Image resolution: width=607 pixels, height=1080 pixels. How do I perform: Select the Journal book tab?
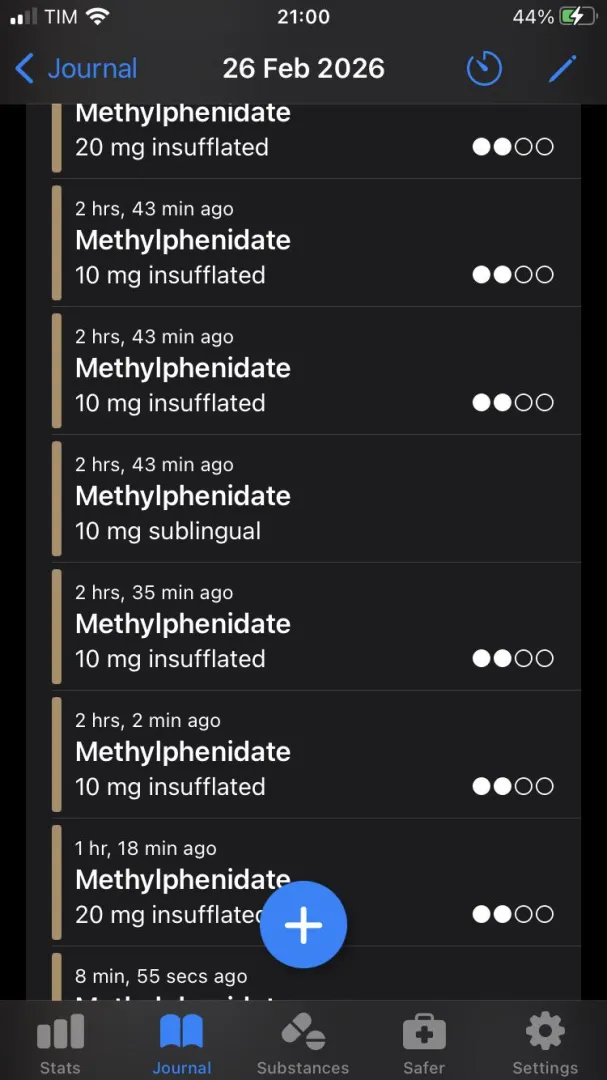coord(181,1043)
